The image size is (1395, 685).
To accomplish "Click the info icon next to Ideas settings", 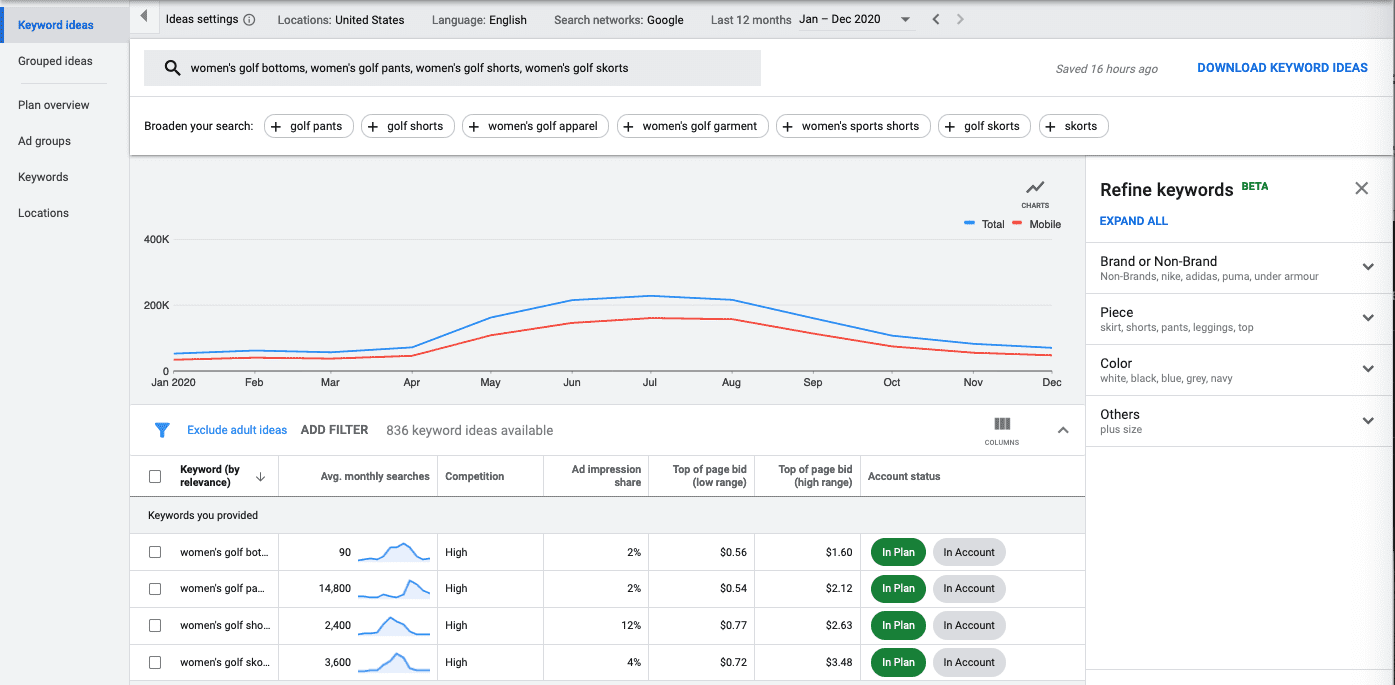I will tap(248, 18).
